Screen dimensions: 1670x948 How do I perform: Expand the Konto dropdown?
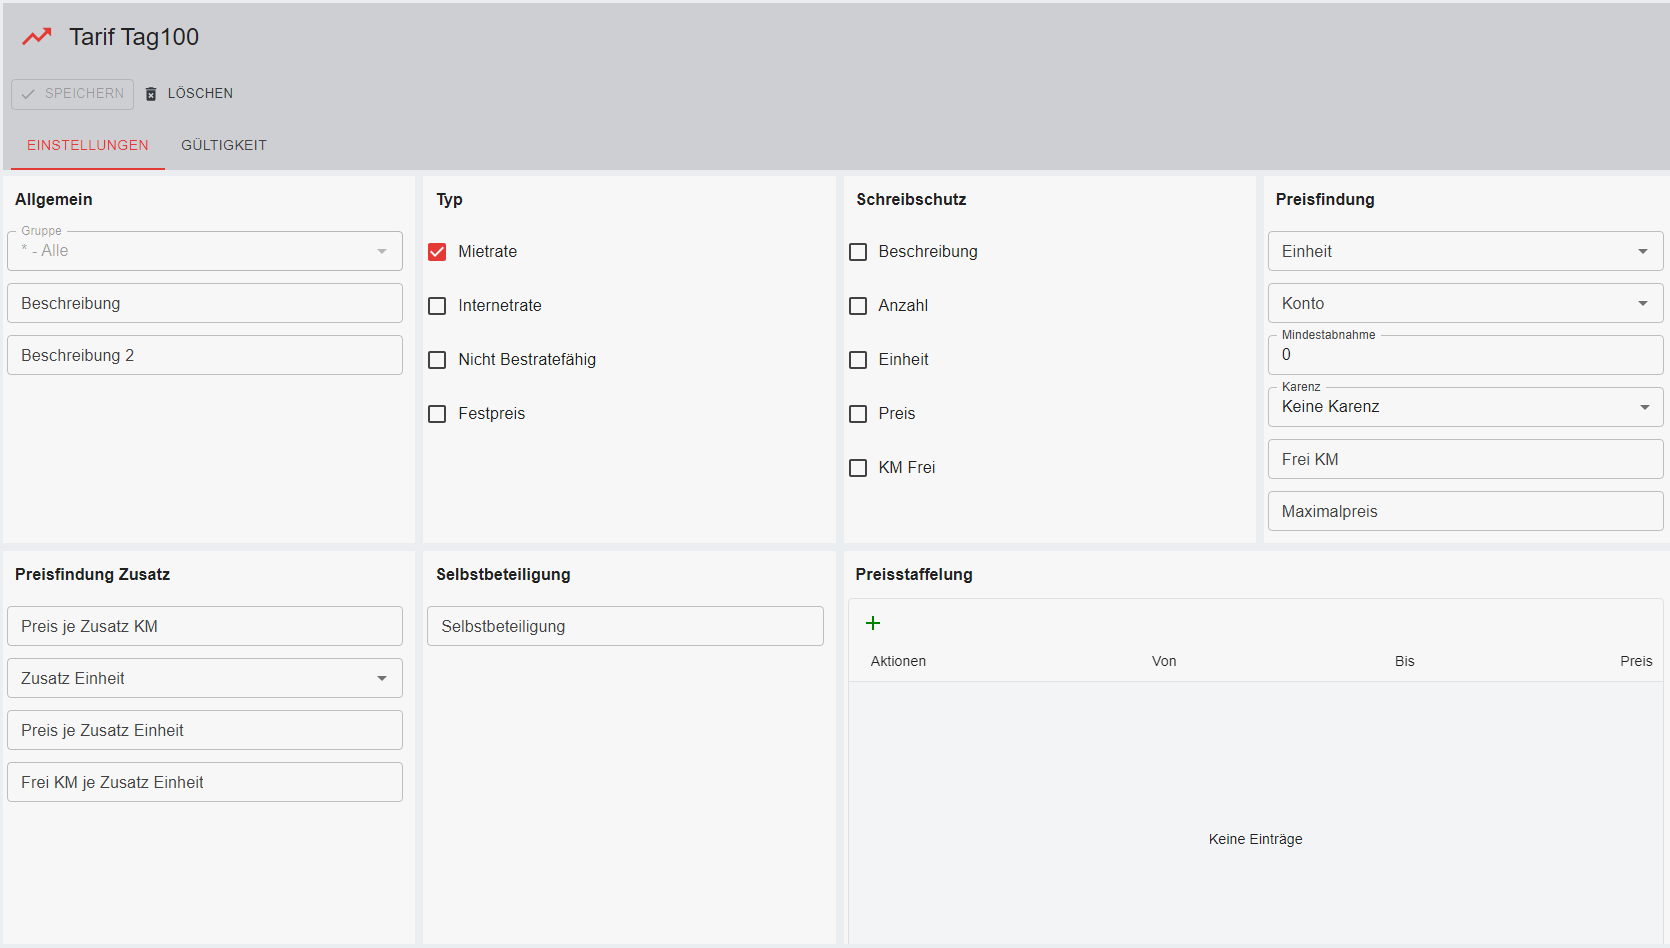[1464, 303]
